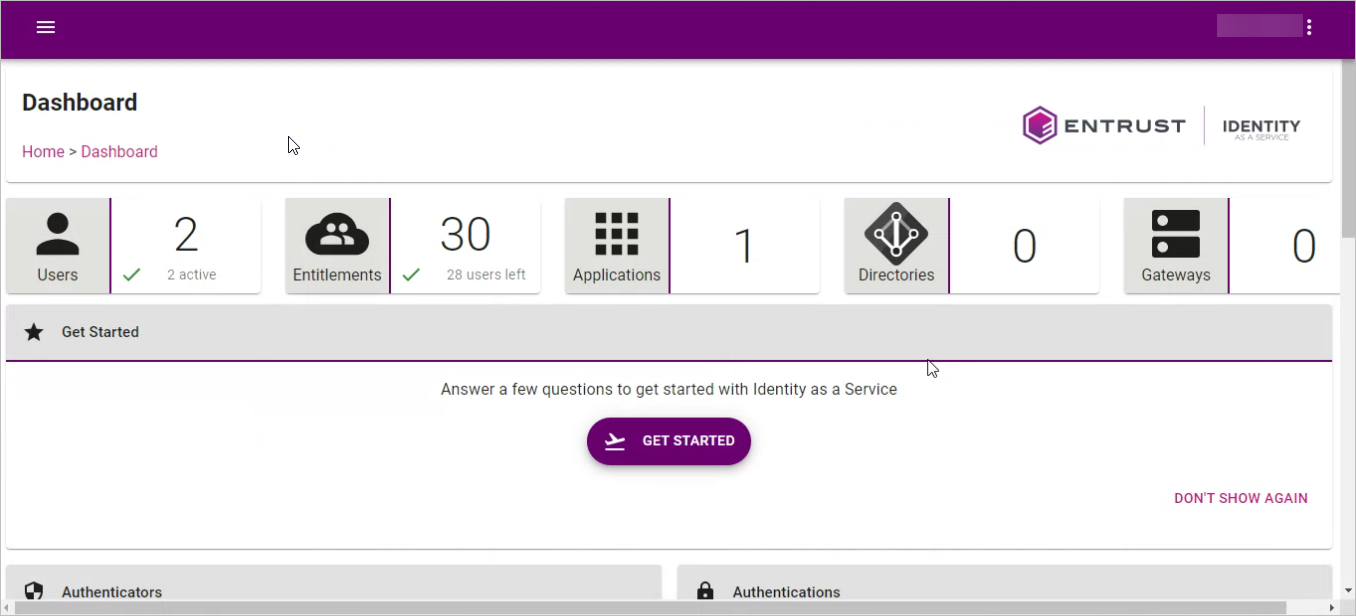Click the Entrust Identity logo
Viewport: 1356px width, 616px height.
coord(1161,126)
